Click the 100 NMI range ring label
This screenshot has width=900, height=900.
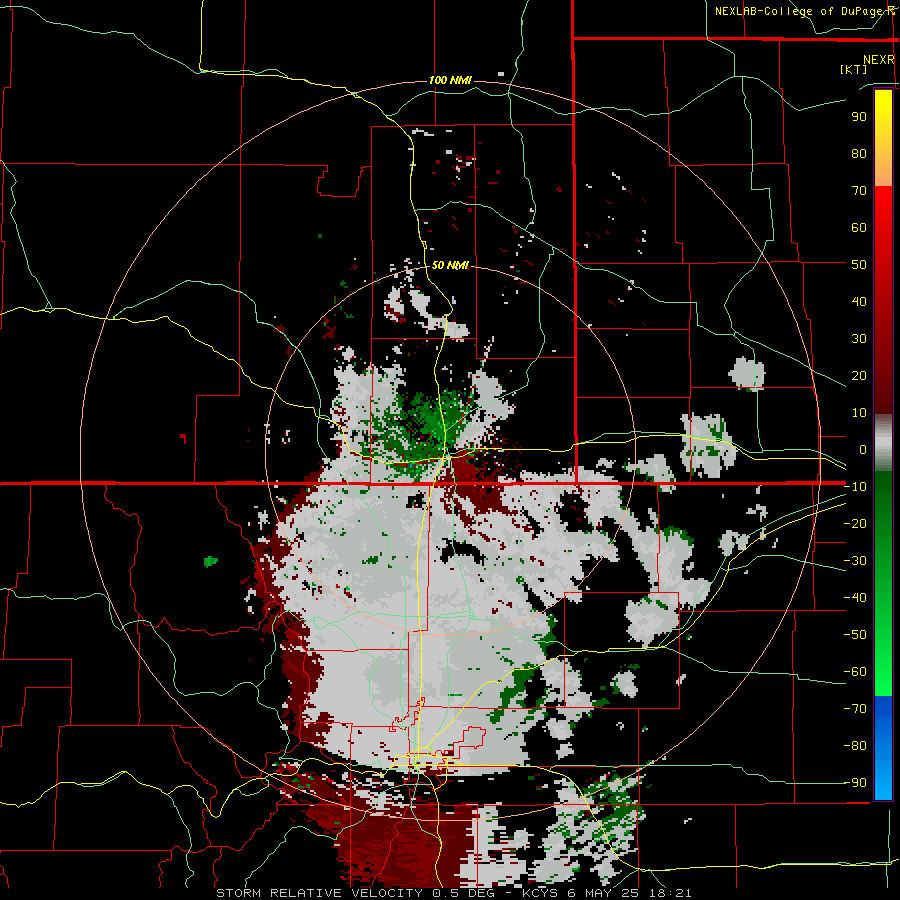450,80
